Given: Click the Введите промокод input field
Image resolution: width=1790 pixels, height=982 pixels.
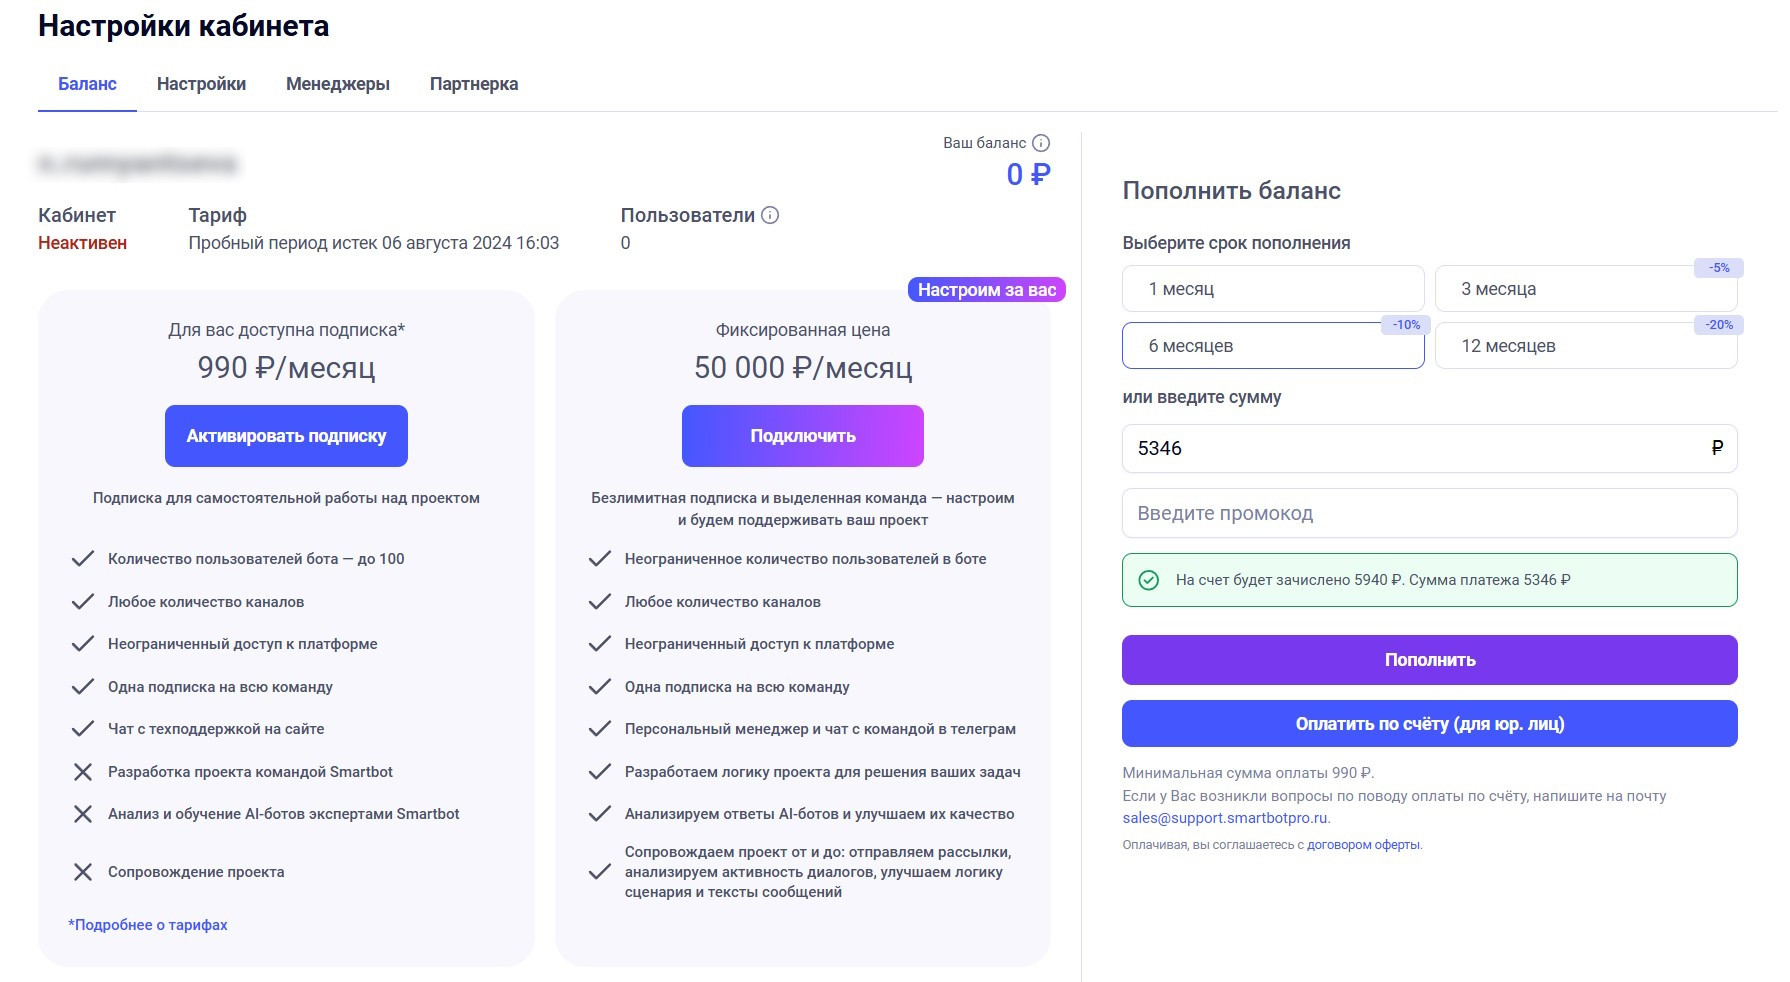Looking at the screenshot, I should point(1429,513).
